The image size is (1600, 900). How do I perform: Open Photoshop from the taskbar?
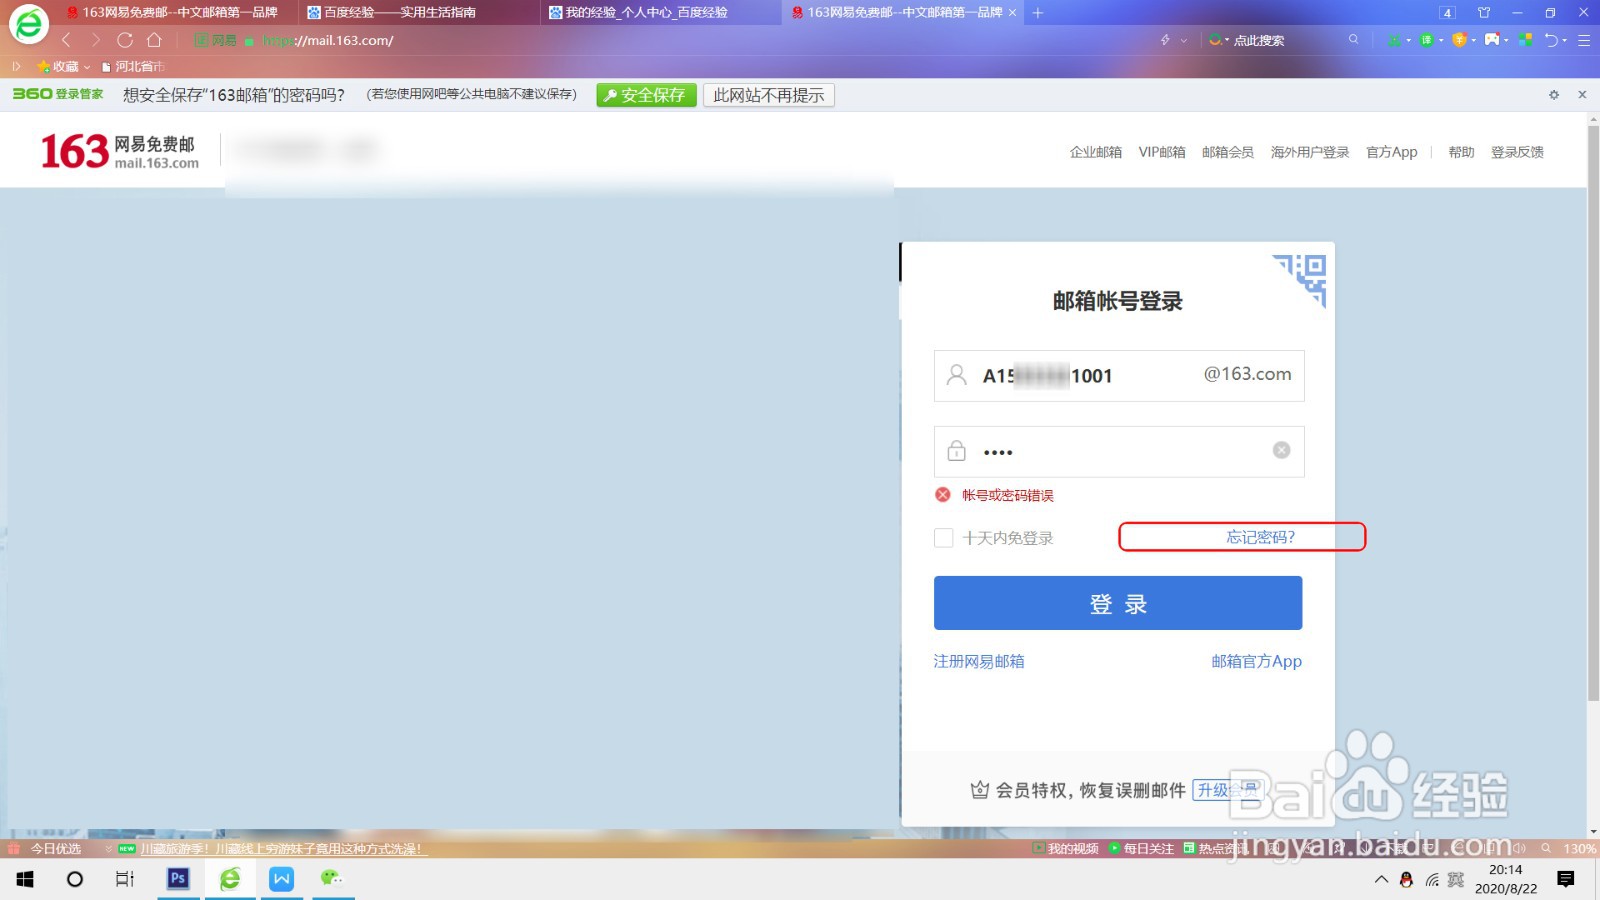click(178, 878)
